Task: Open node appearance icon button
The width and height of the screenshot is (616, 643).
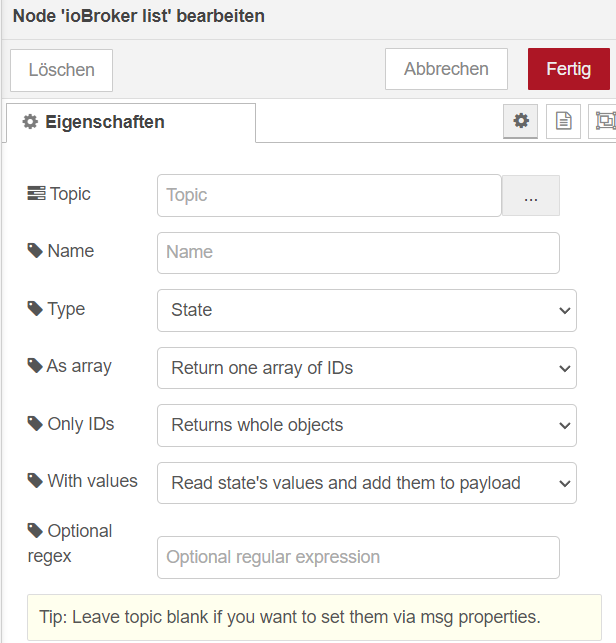Action: pyautogui.click(x=604, y=121)
